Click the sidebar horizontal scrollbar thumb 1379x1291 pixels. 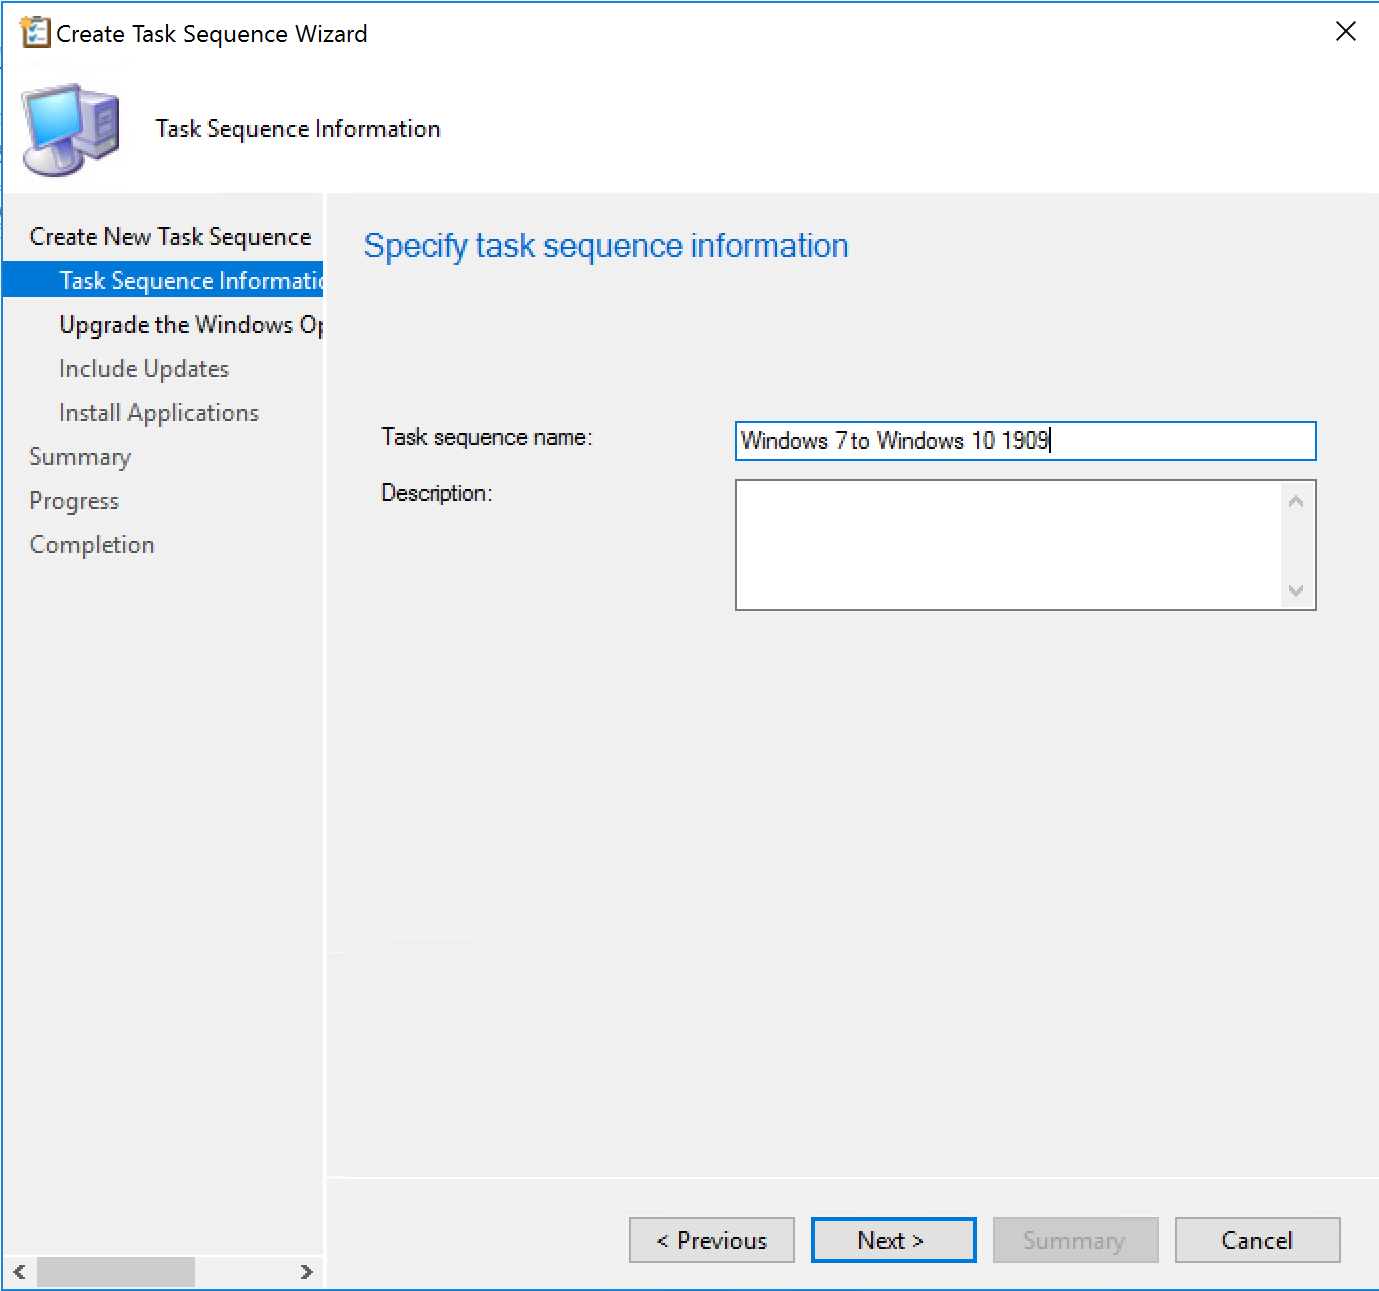(116, 1272)
